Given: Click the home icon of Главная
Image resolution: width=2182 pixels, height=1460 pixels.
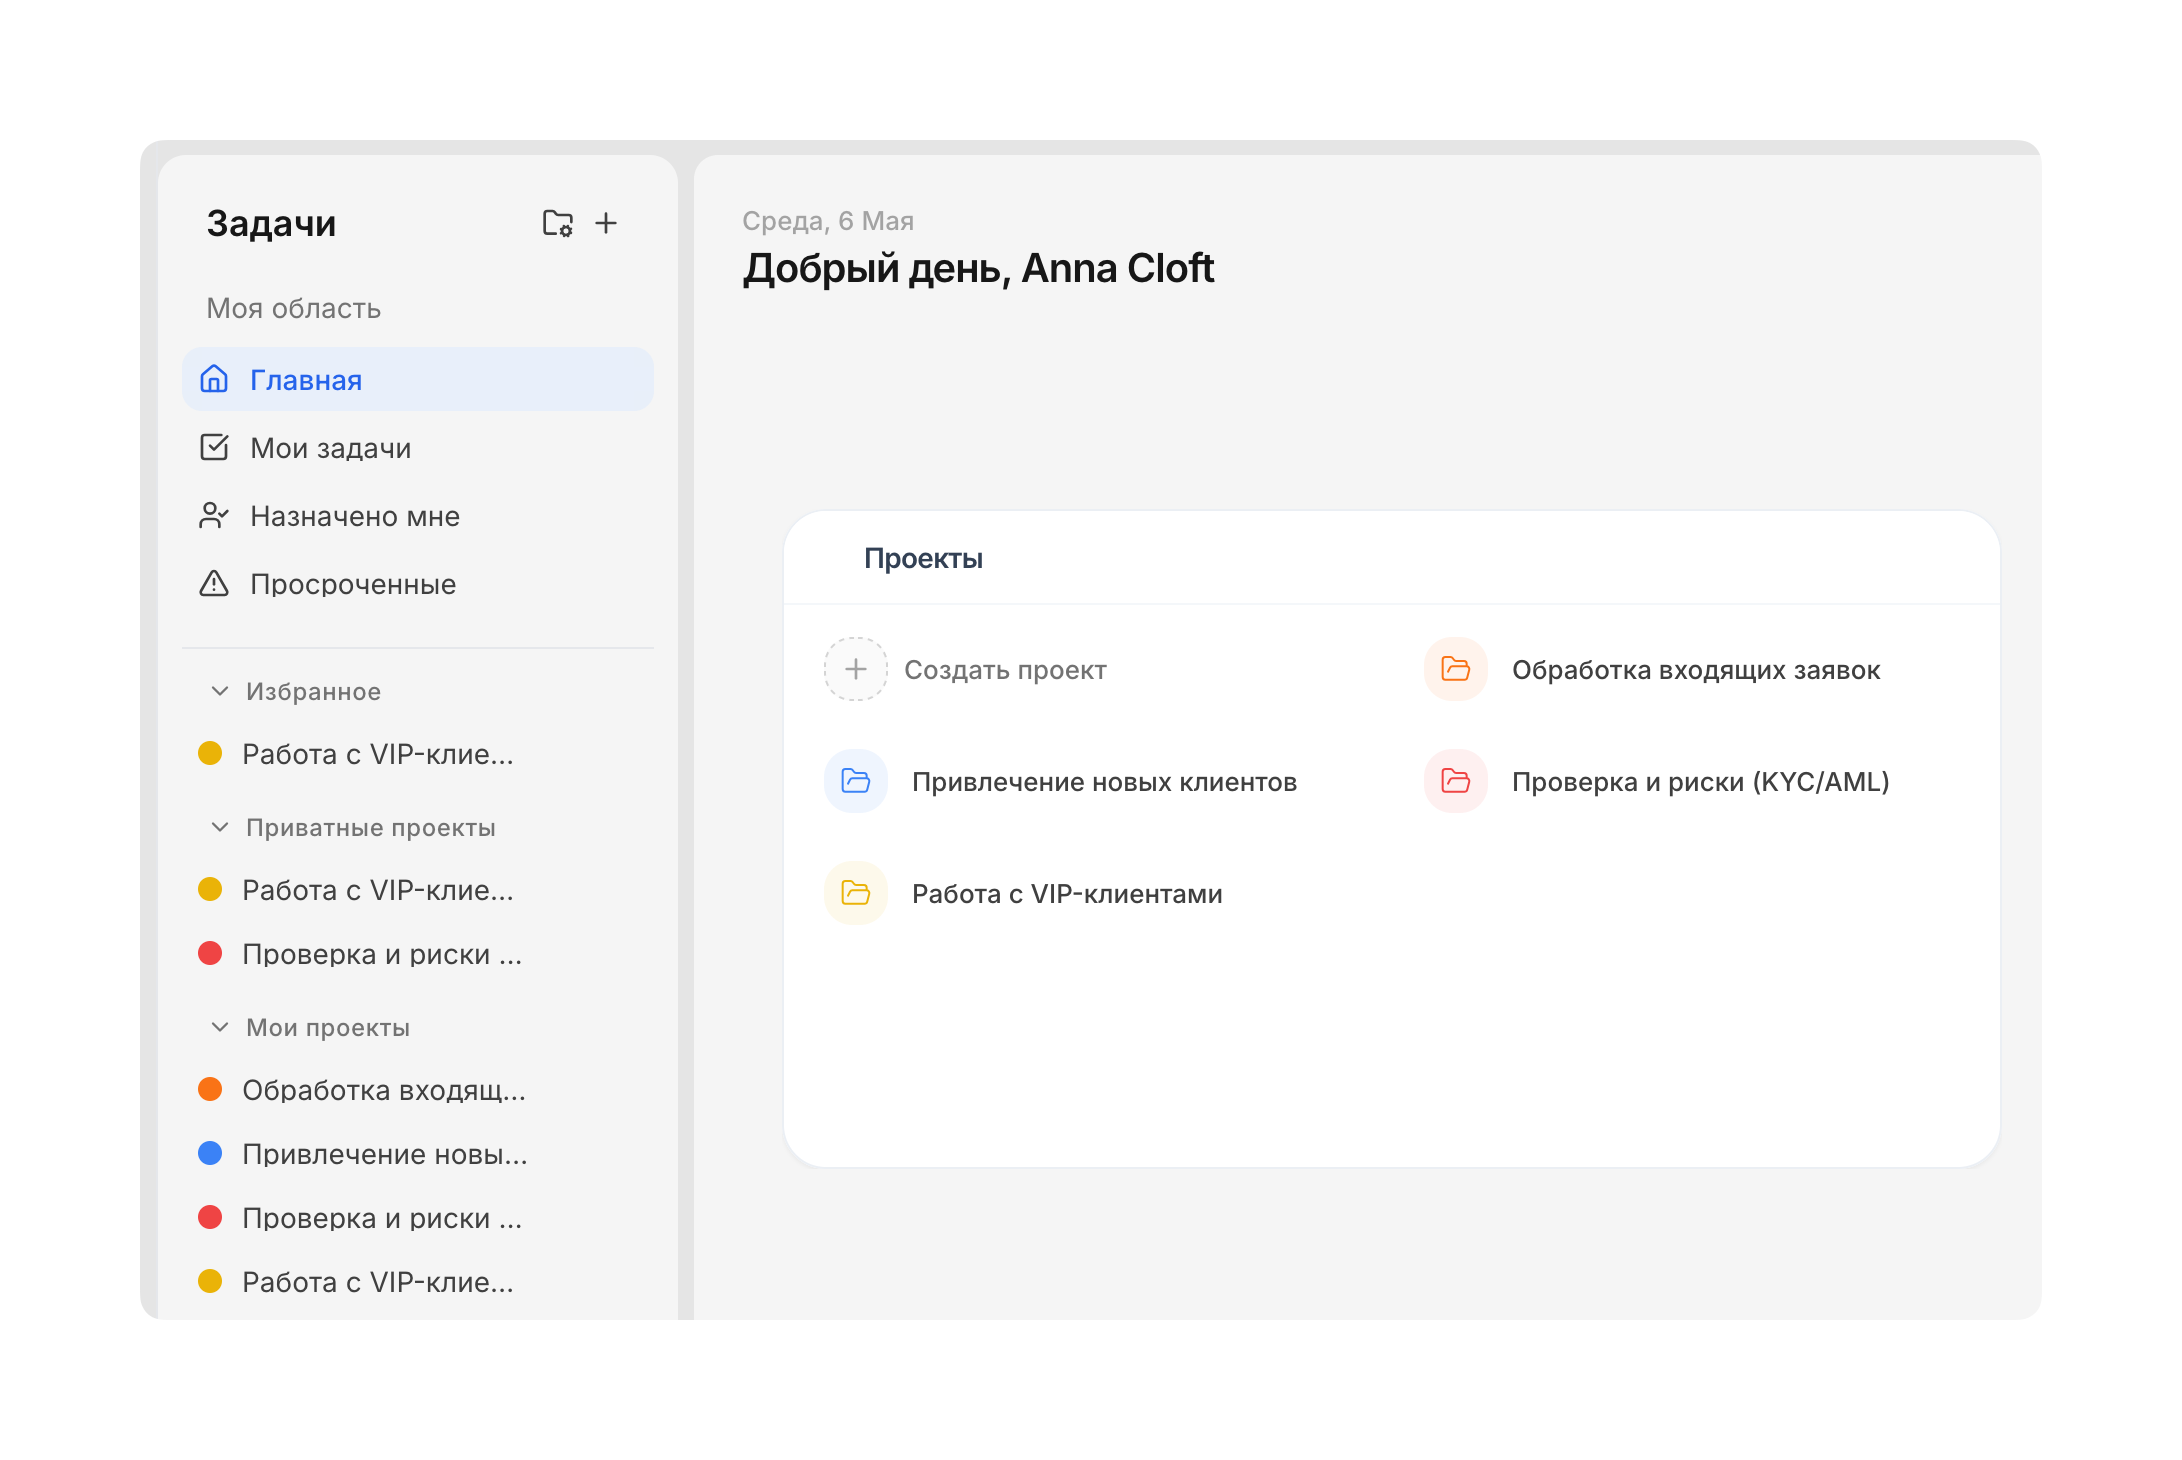Looking at the screenshot, I should [214, 379].
